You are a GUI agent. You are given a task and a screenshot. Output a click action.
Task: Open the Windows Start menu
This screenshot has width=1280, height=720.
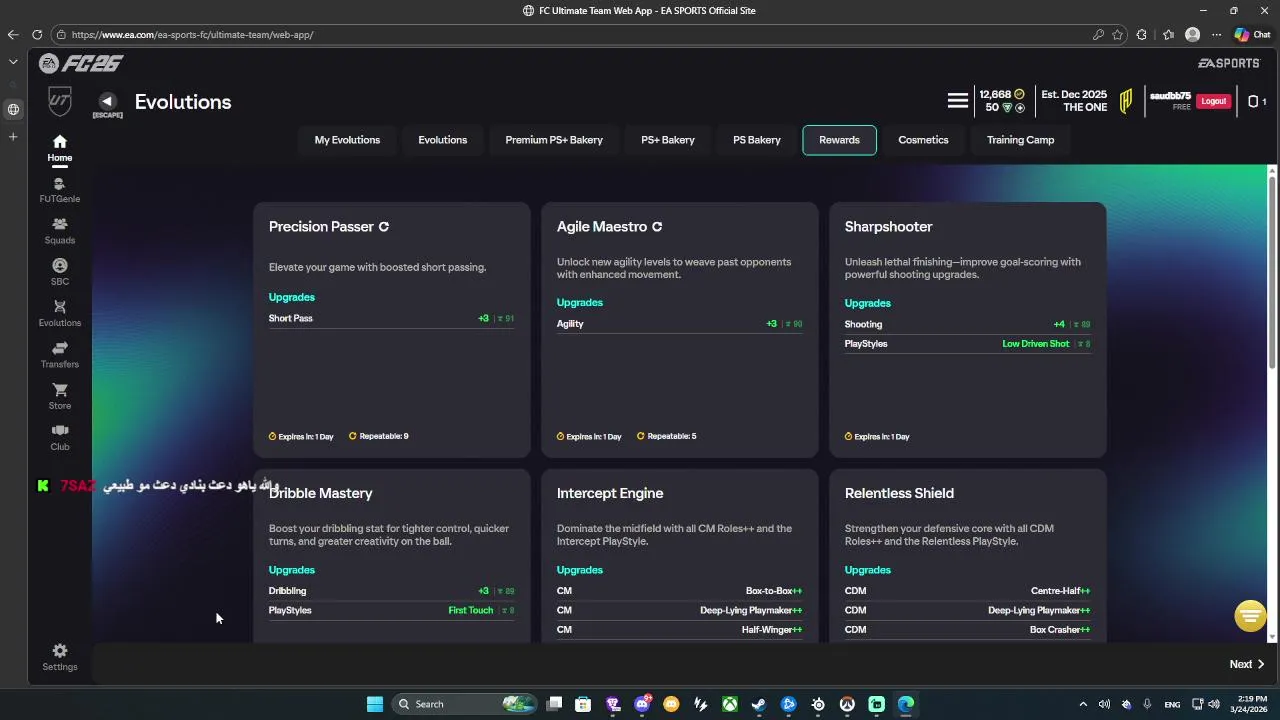(375, 704)
